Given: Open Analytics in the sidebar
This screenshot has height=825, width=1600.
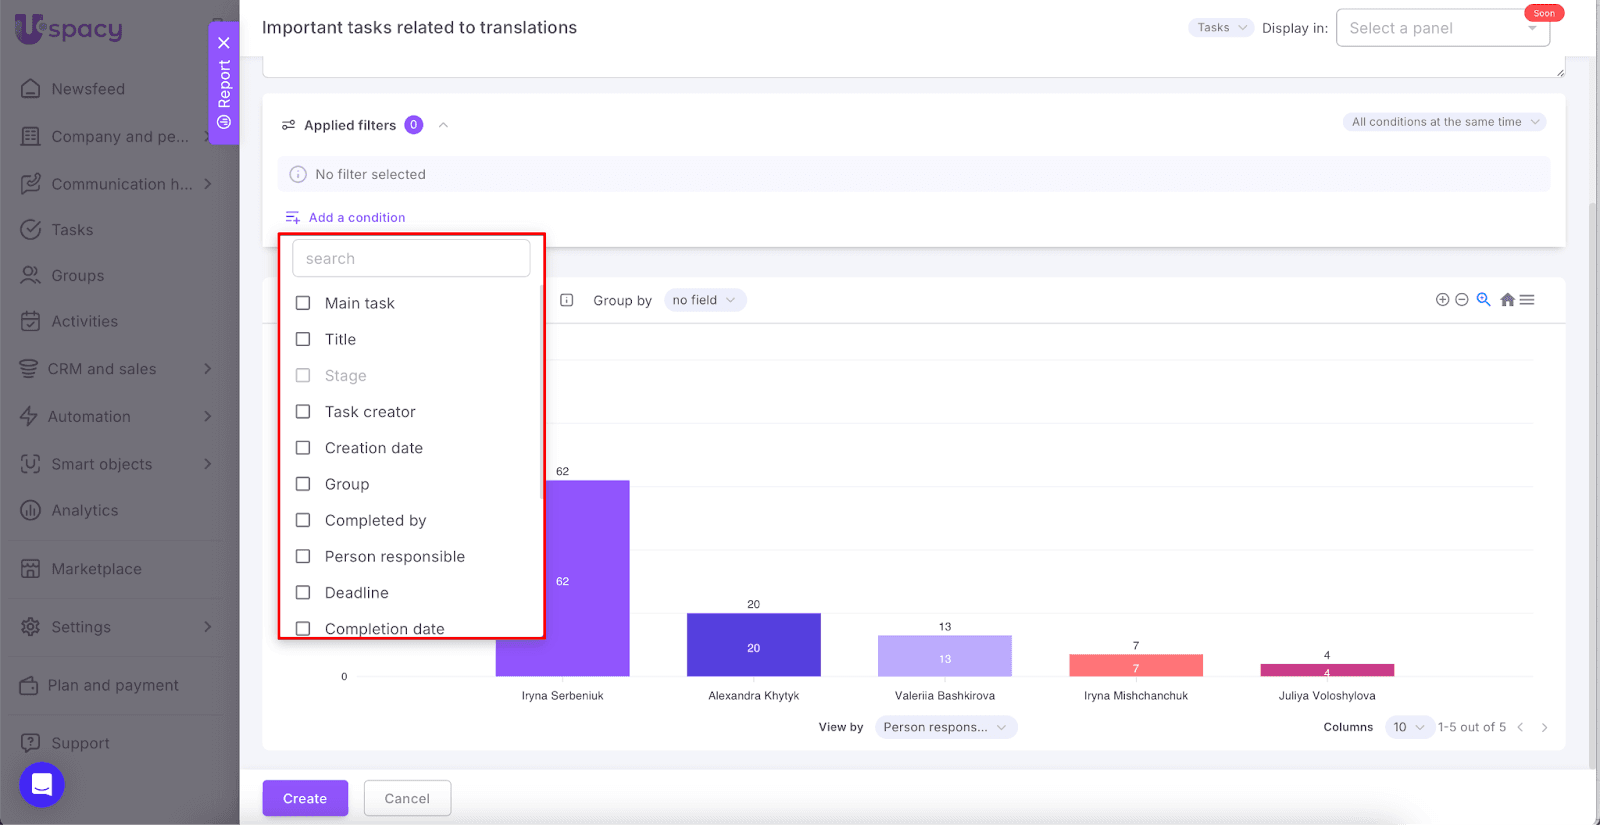Looking at the screenshot, I should tap(84, 510).
